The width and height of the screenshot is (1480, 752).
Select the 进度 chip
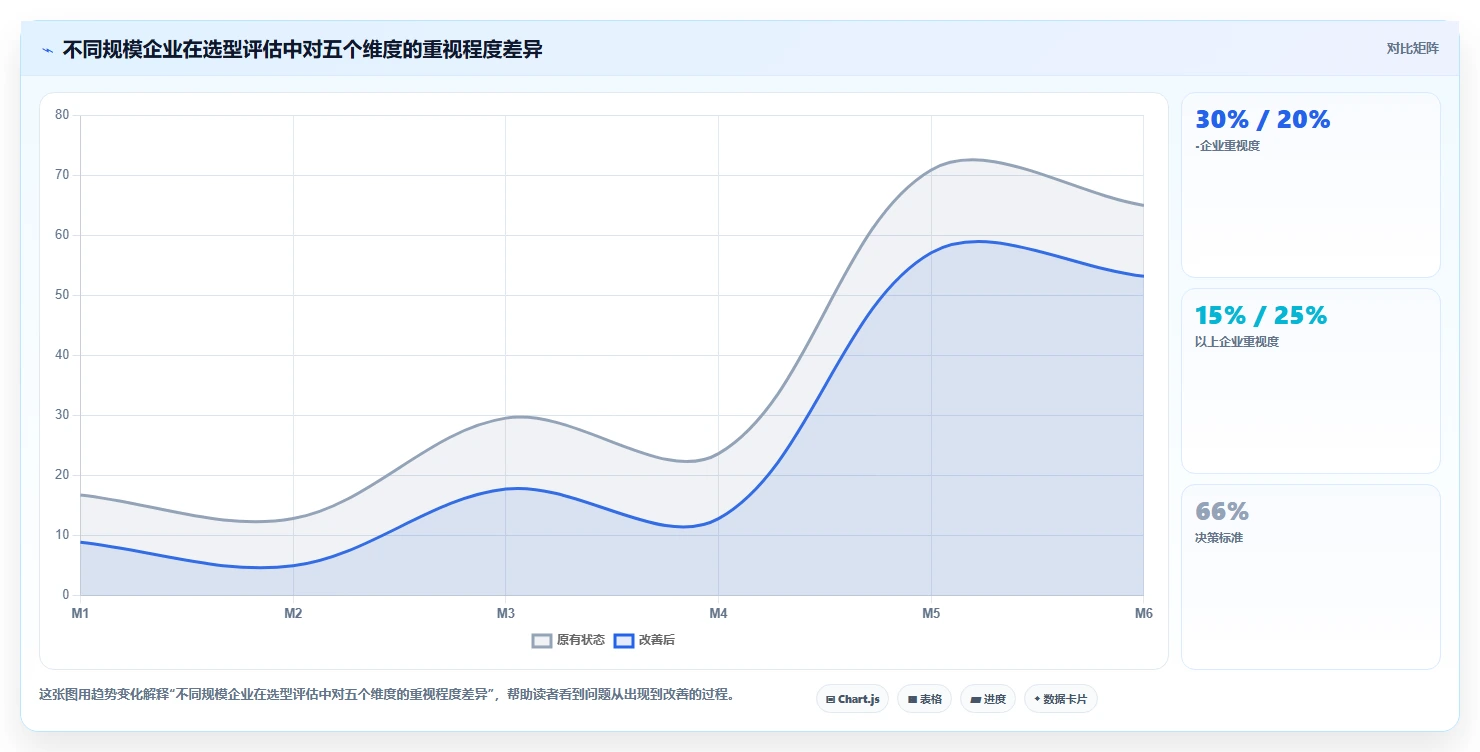tap(987, 699)
